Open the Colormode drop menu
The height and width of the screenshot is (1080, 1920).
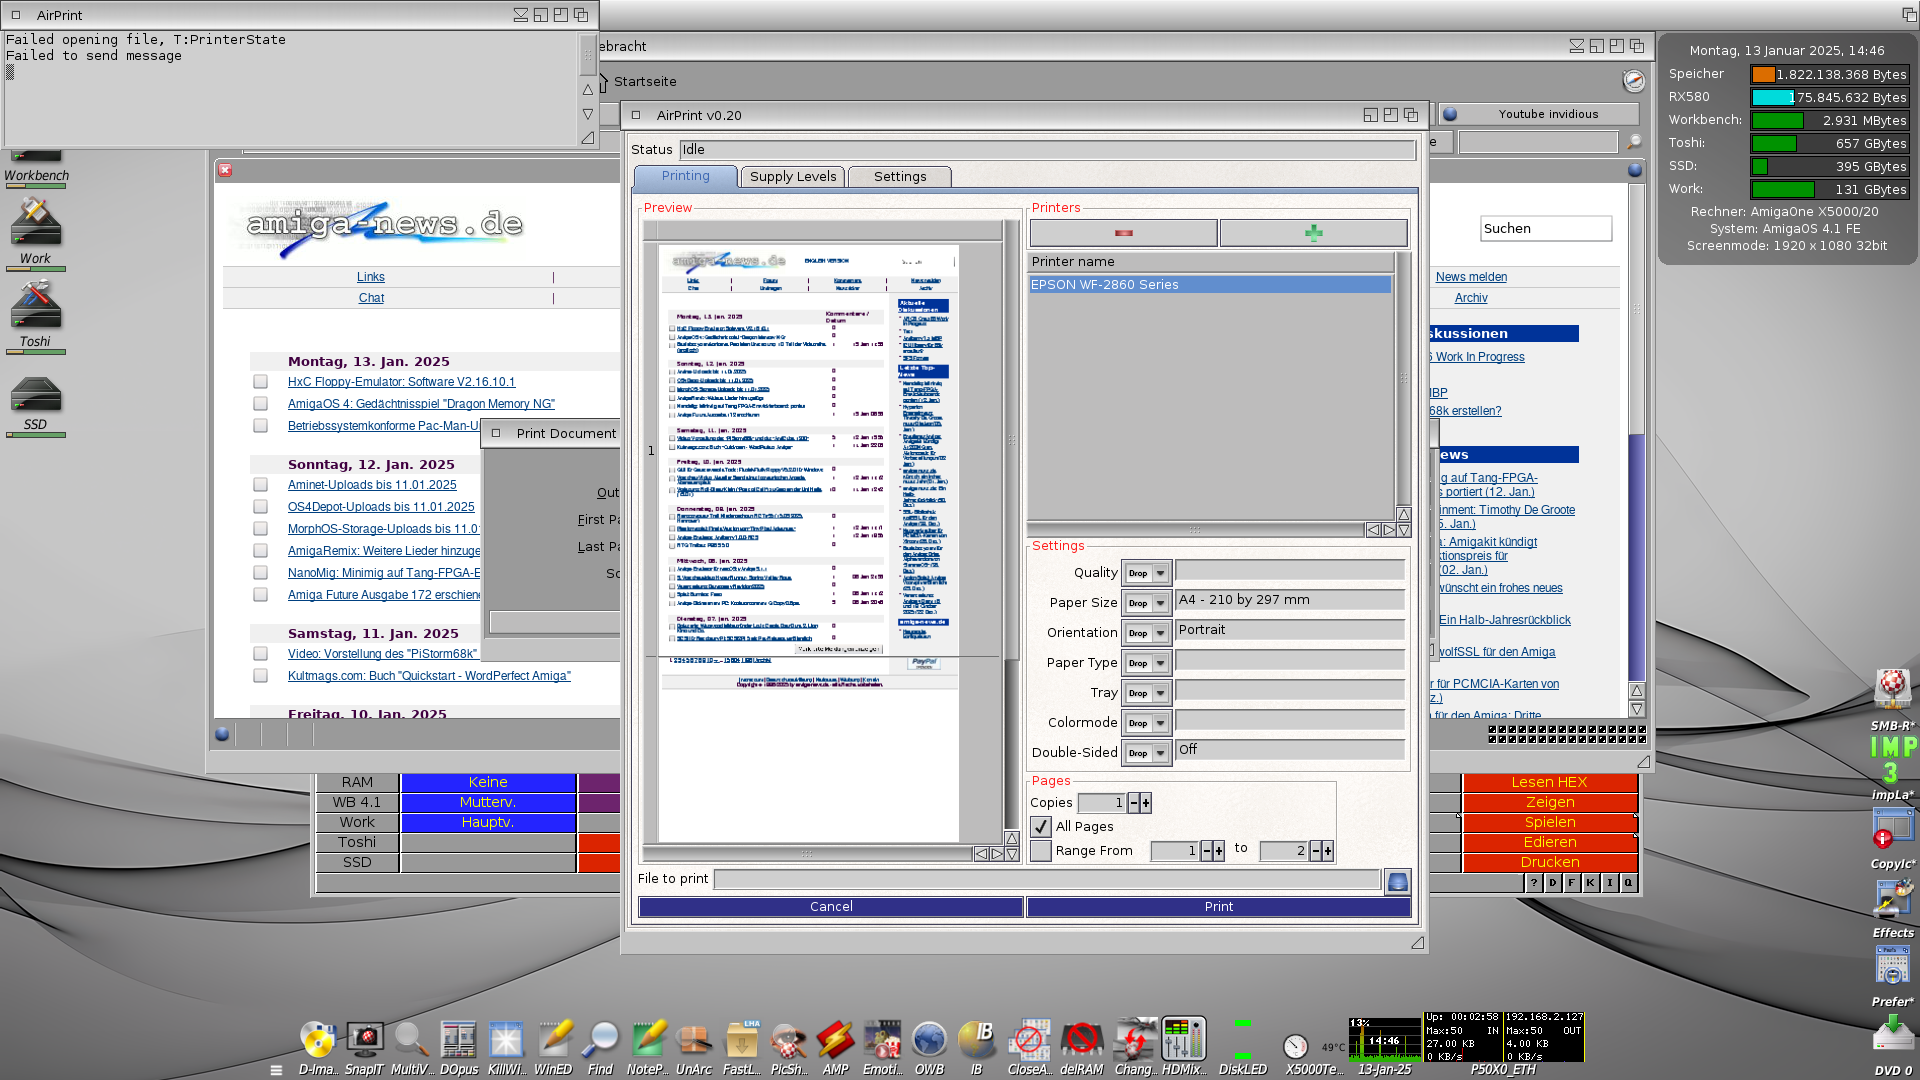[x=1146, y=724]
